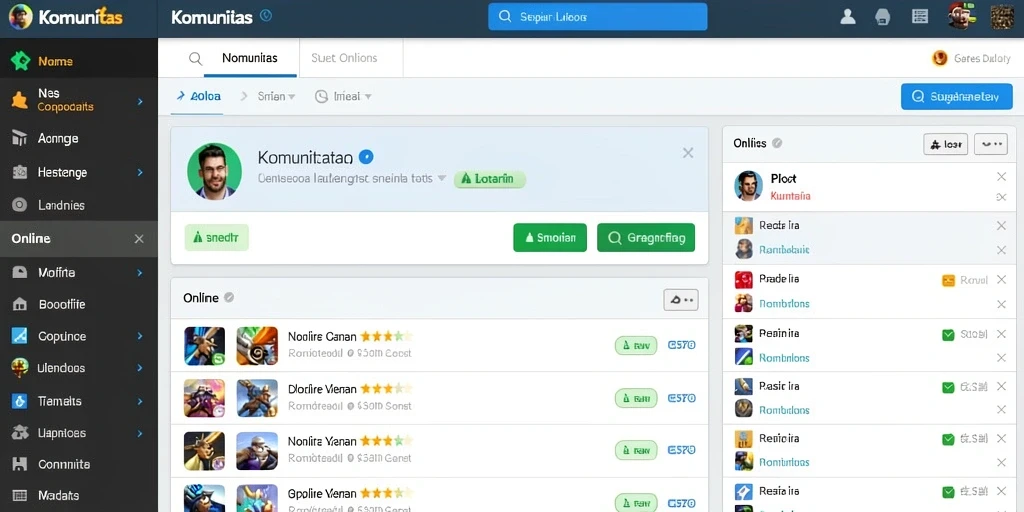Image resolution: width=1024 pixels, height=512 pixels.
Task: Expand the Ulendoos submenu chevron
Action: pyautogui.click(x=140, y=368)
